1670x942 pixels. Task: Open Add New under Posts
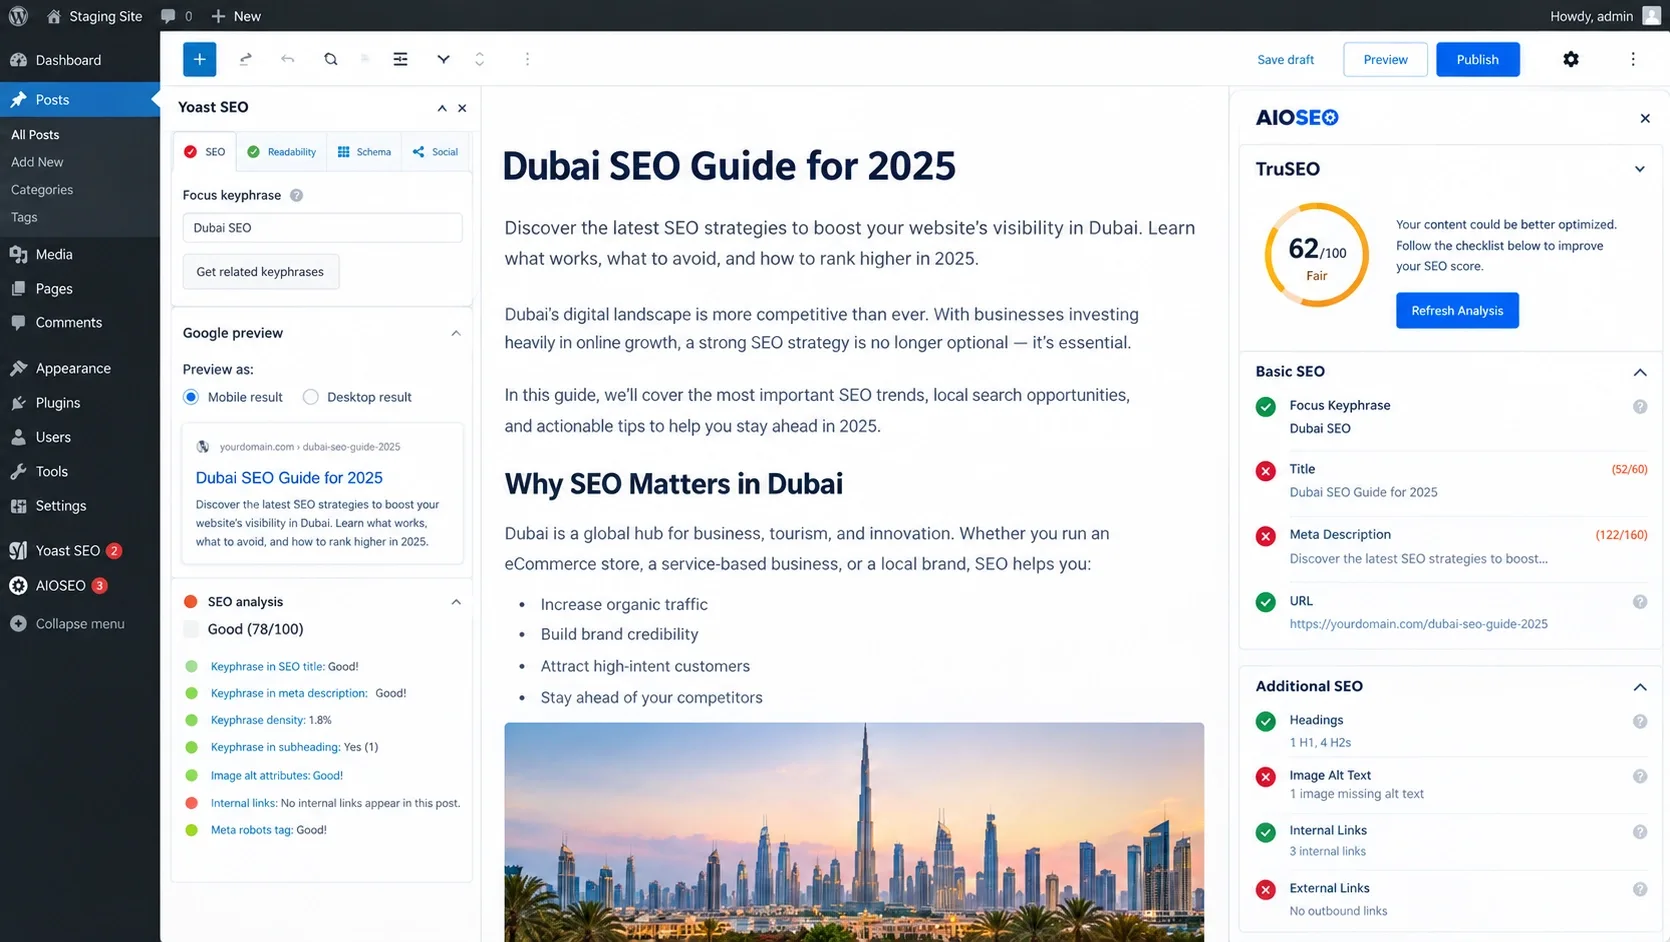(x=37, y=162)
